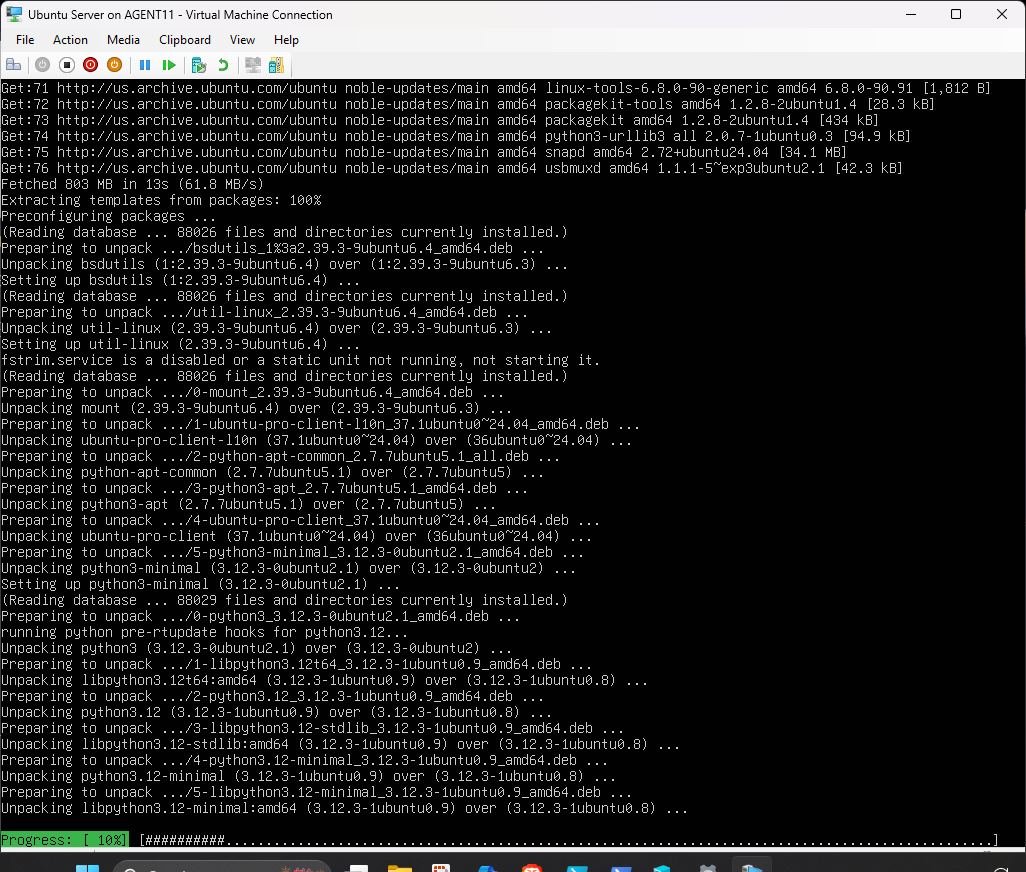Screen dimensions: 1026x872
Task: Open the Help menu
Action: 286,40
